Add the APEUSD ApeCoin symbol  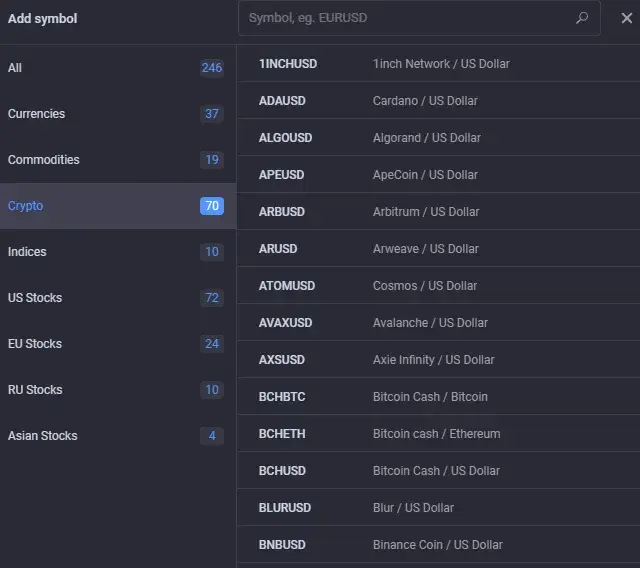point(438,175)
